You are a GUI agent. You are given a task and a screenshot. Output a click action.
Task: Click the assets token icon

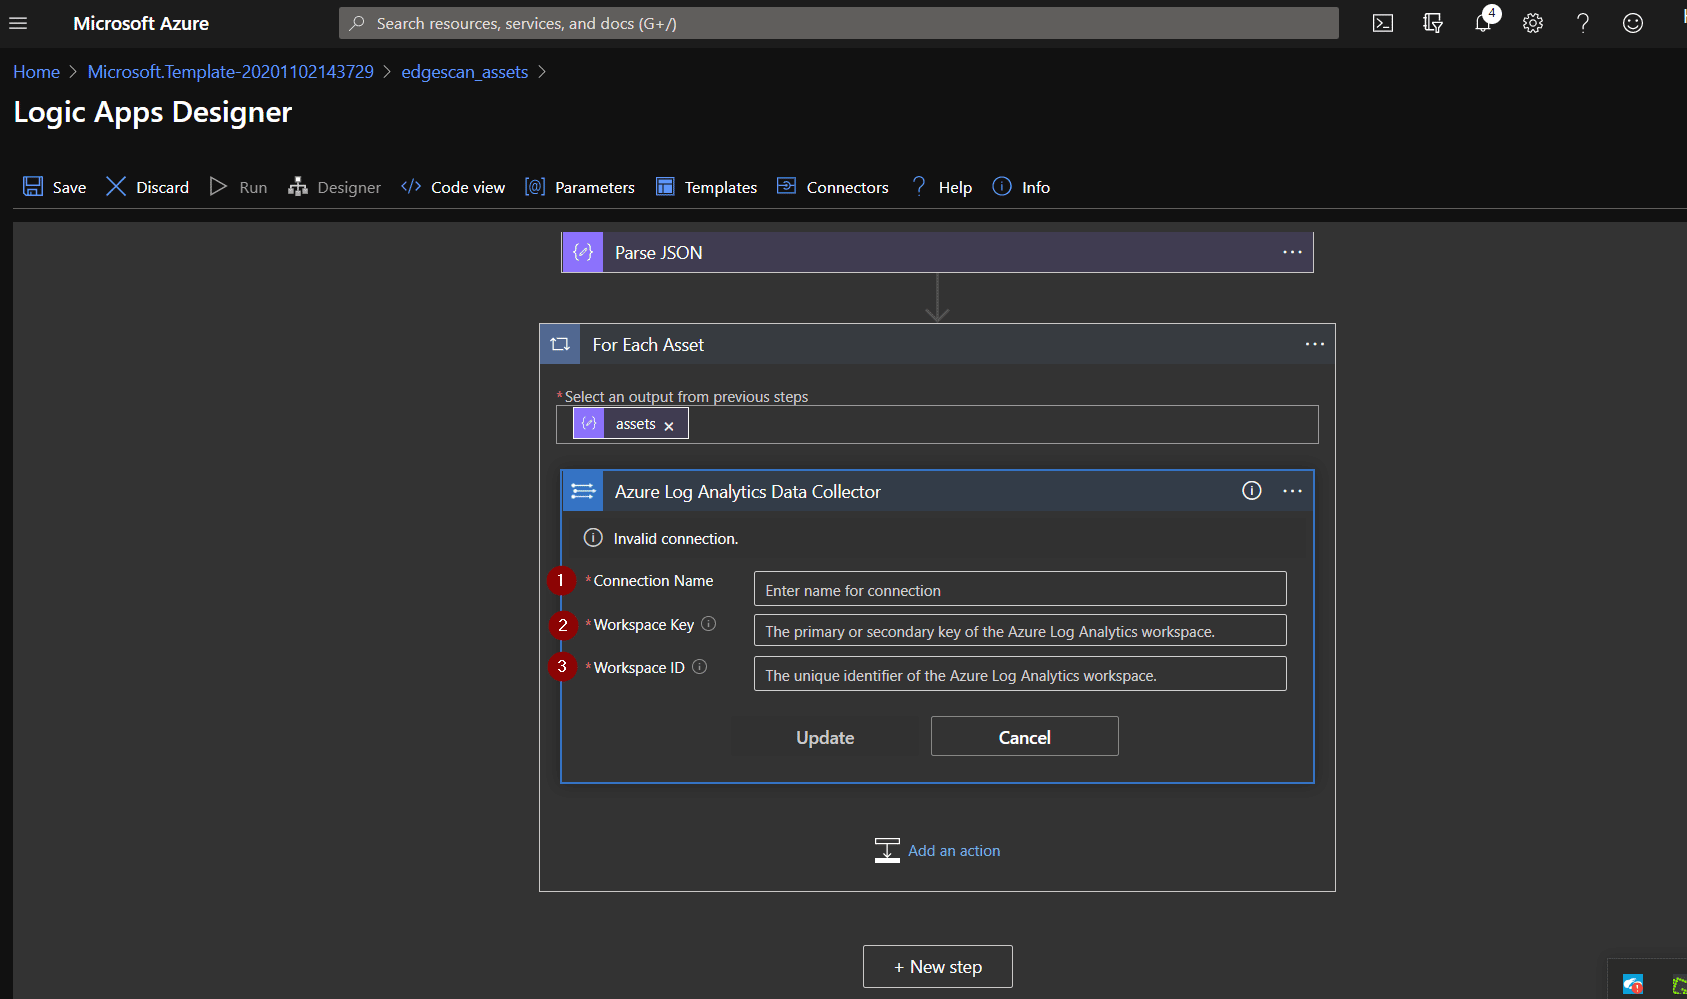click(x=589, y=424)
